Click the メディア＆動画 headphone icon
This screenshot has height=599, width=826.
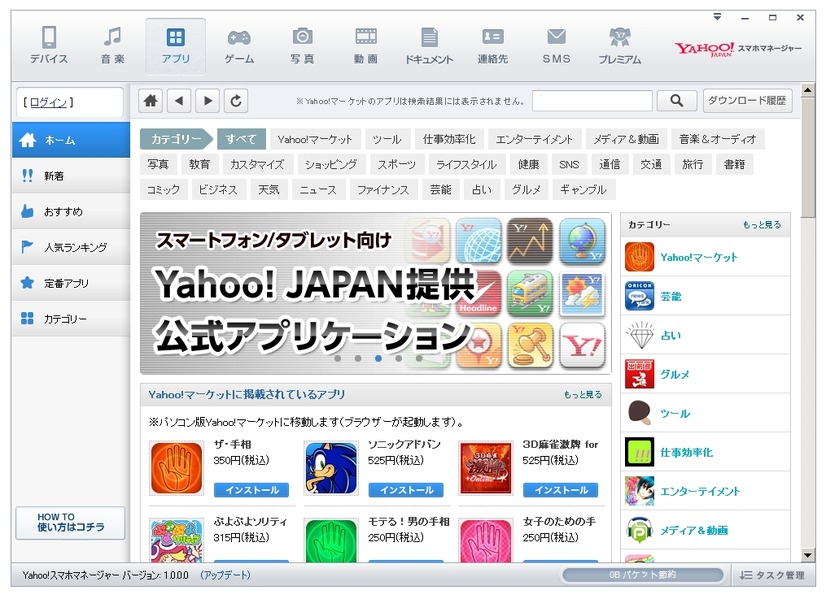pyautogui.click(x=640, y=530)
